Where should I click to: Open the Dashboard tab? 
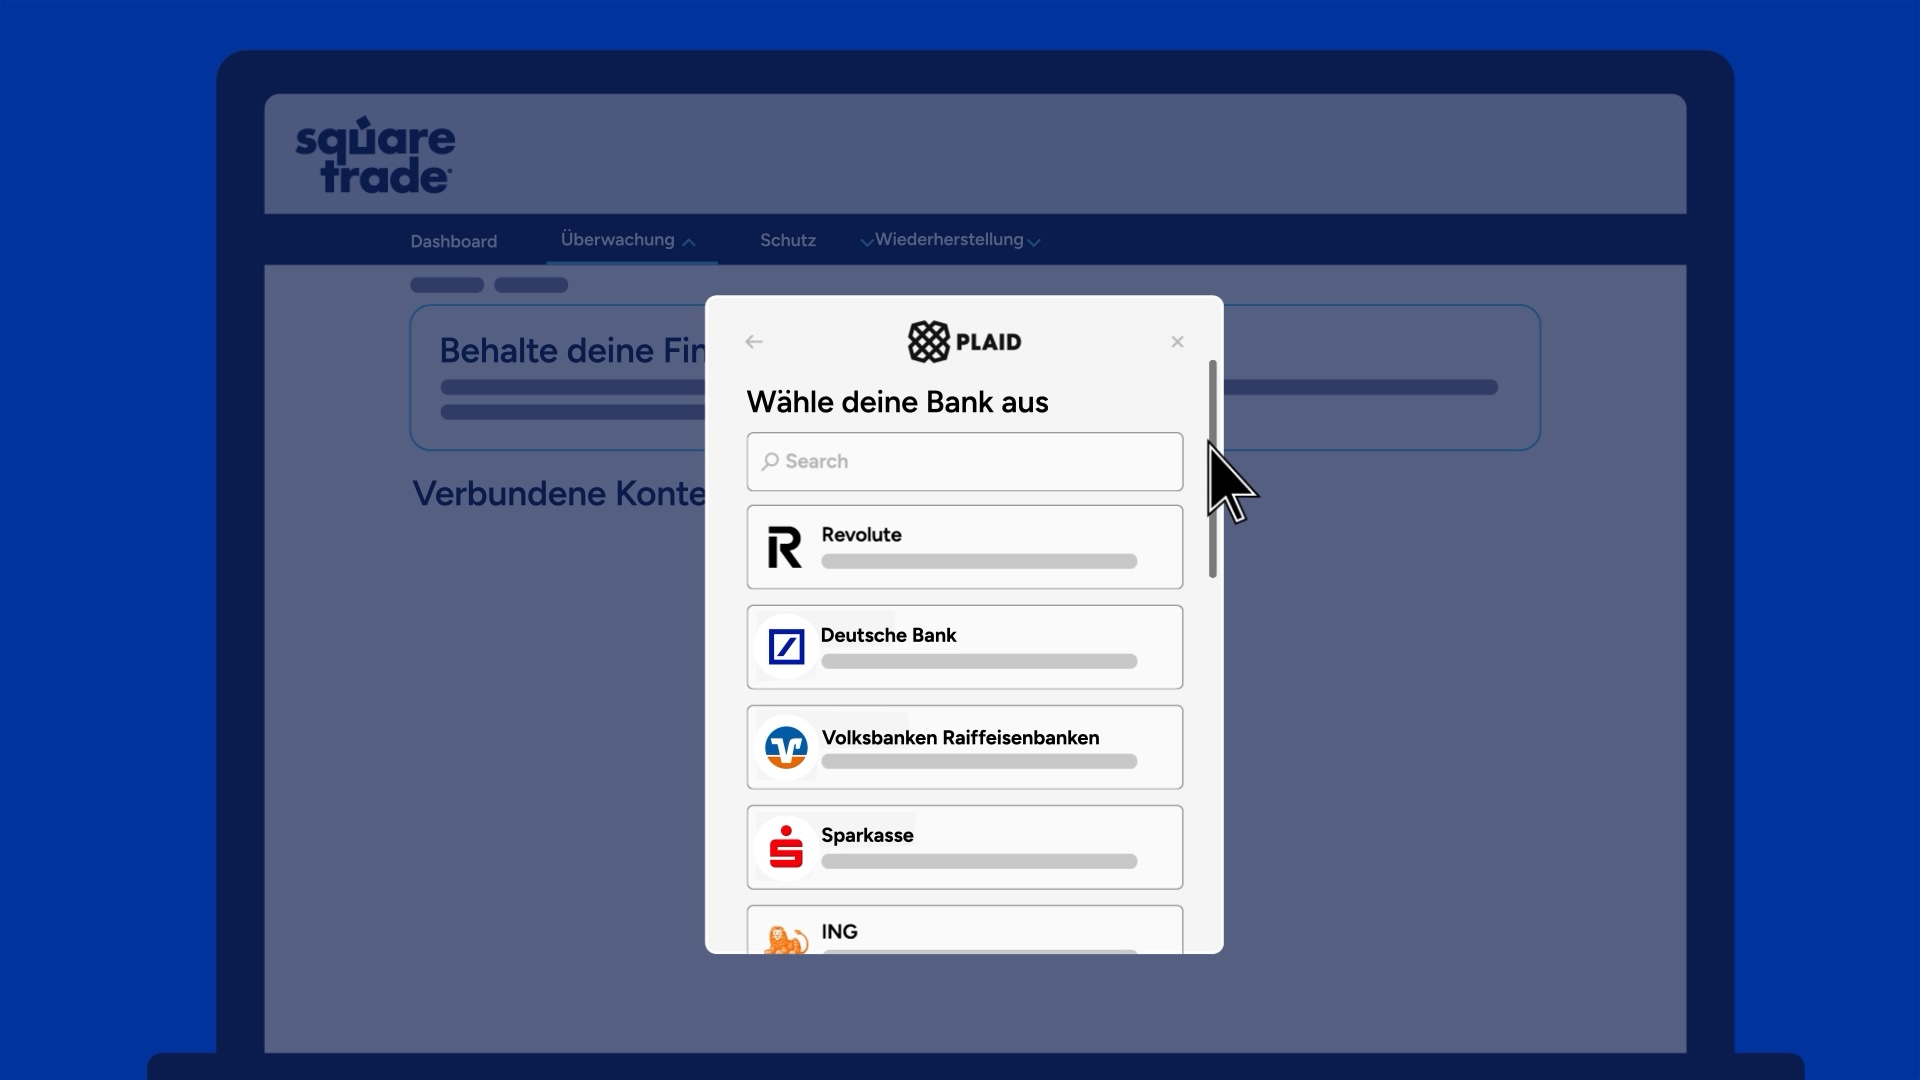(x=453, y=241)
